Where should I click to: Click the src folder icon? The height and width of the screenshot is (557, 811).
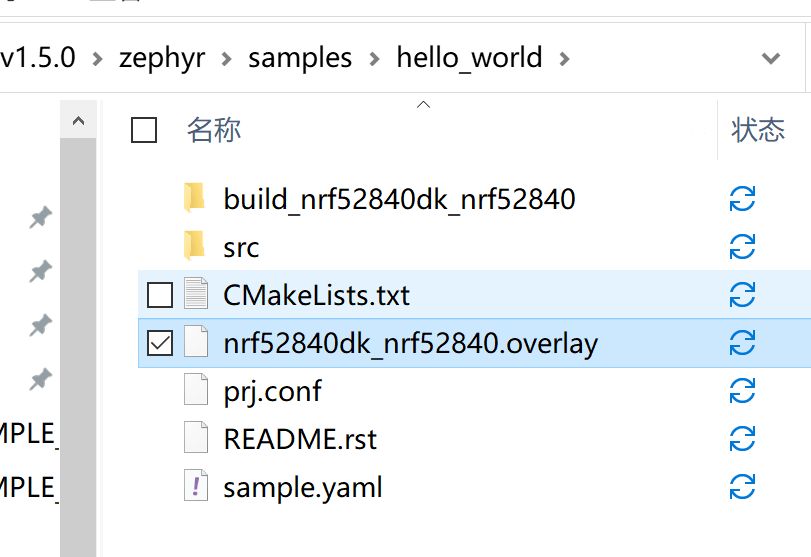click(195, 246)
